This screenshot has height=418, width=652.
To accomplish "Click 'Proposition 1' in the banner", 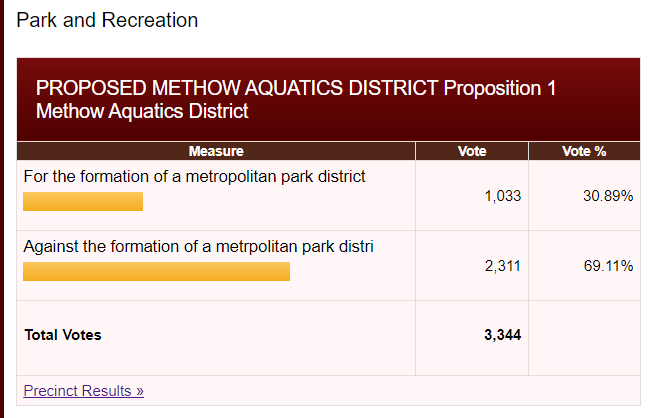I will point(500,88).
